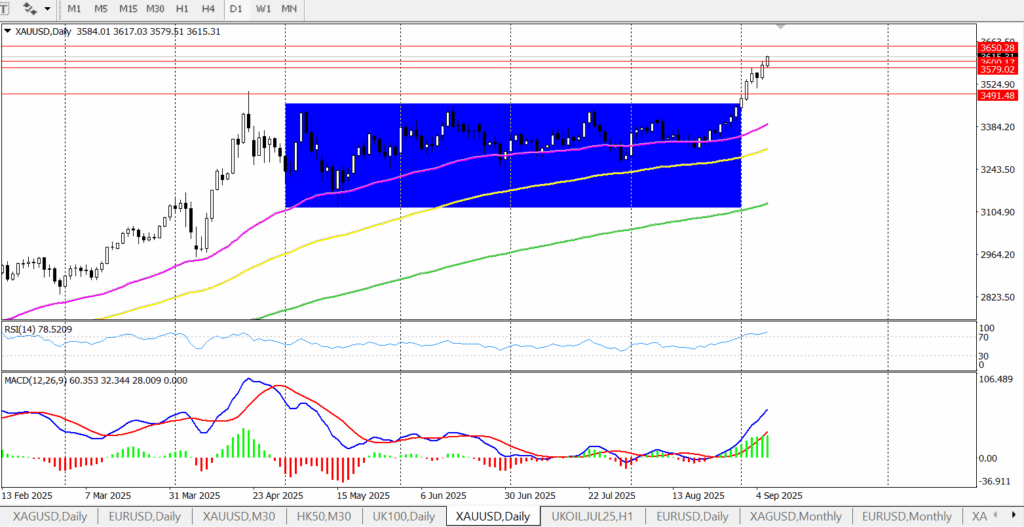Switch to M15 timeframe
Screen dimensions: 1024x527
point(127,9)
